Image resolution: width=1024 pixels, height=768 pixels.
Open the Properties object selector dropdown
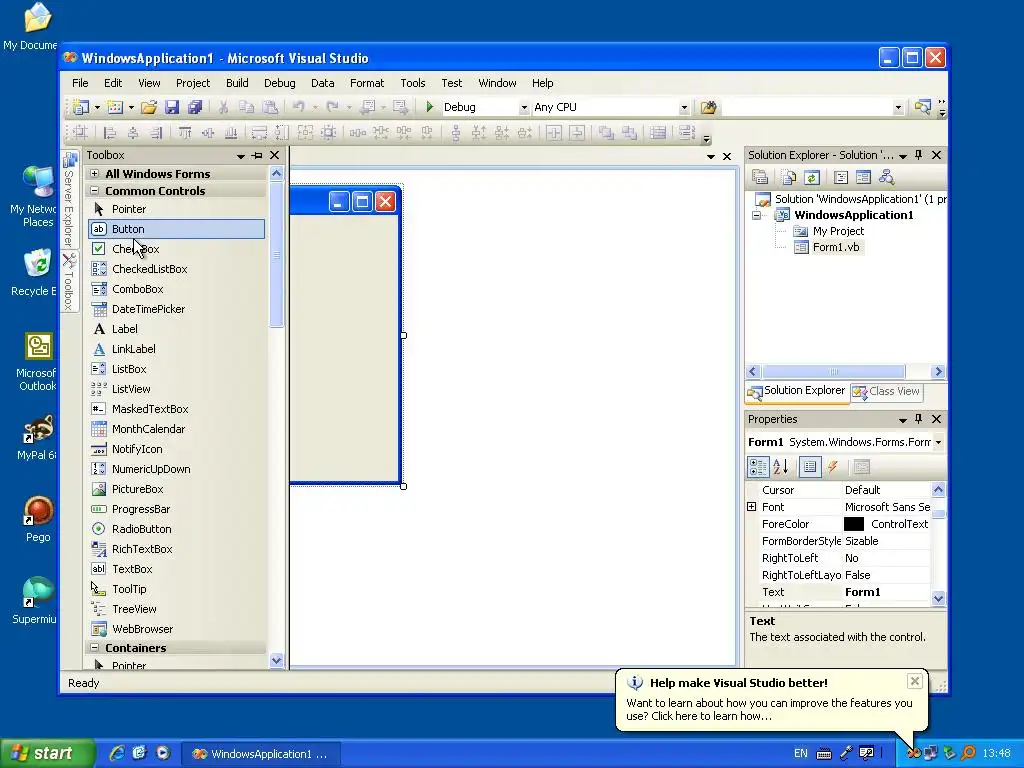(x=938, y=442)
